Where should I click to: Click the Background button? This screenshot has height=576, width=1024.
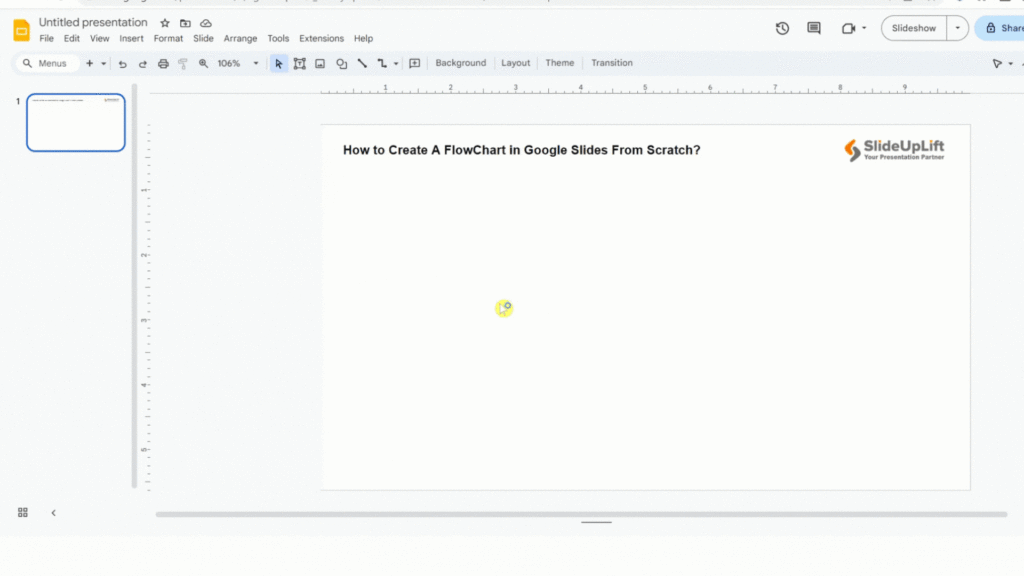(460, 63)
